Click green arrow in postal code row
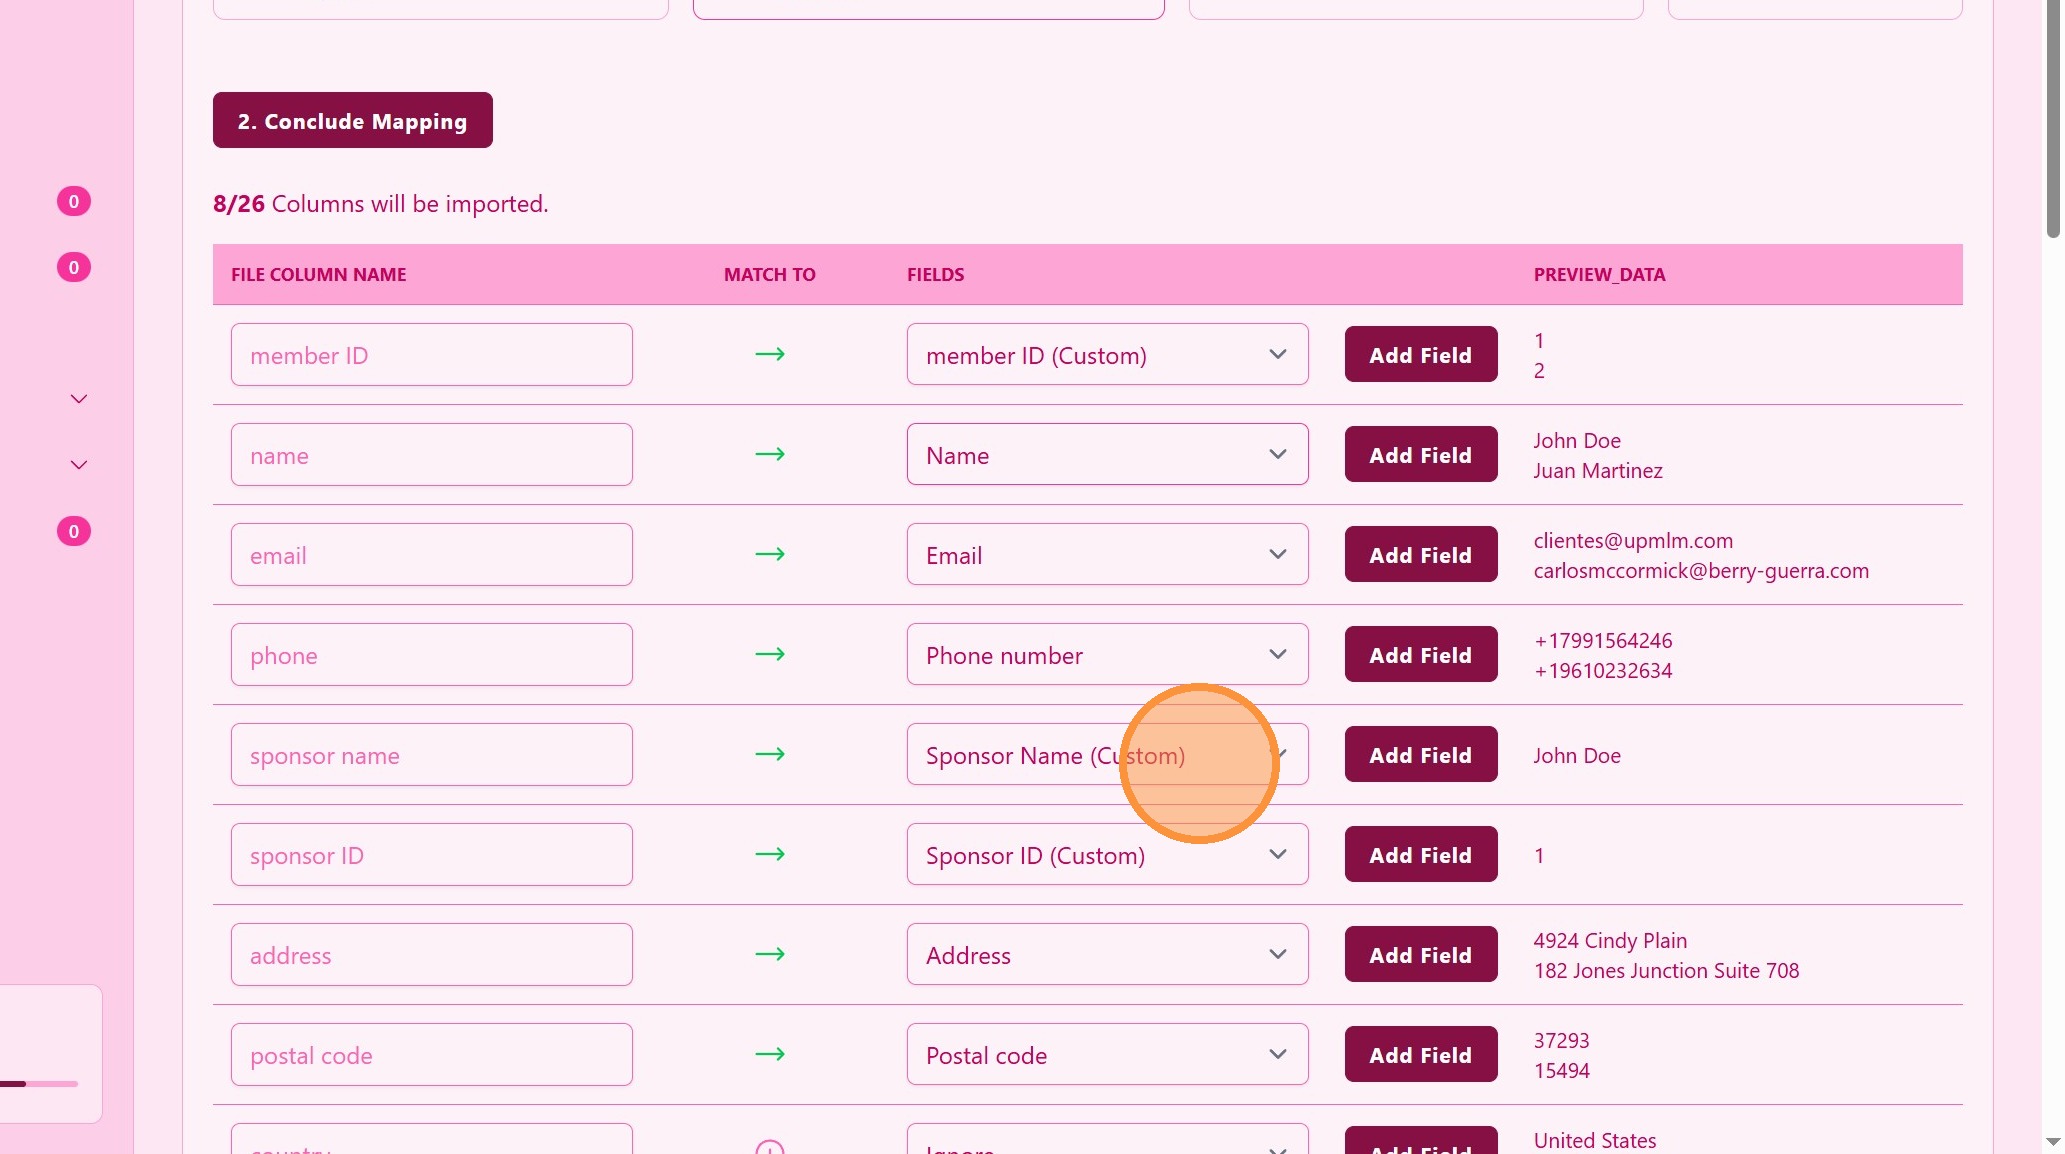The image size is (2065, 1154). click(x=769, y=1054)
